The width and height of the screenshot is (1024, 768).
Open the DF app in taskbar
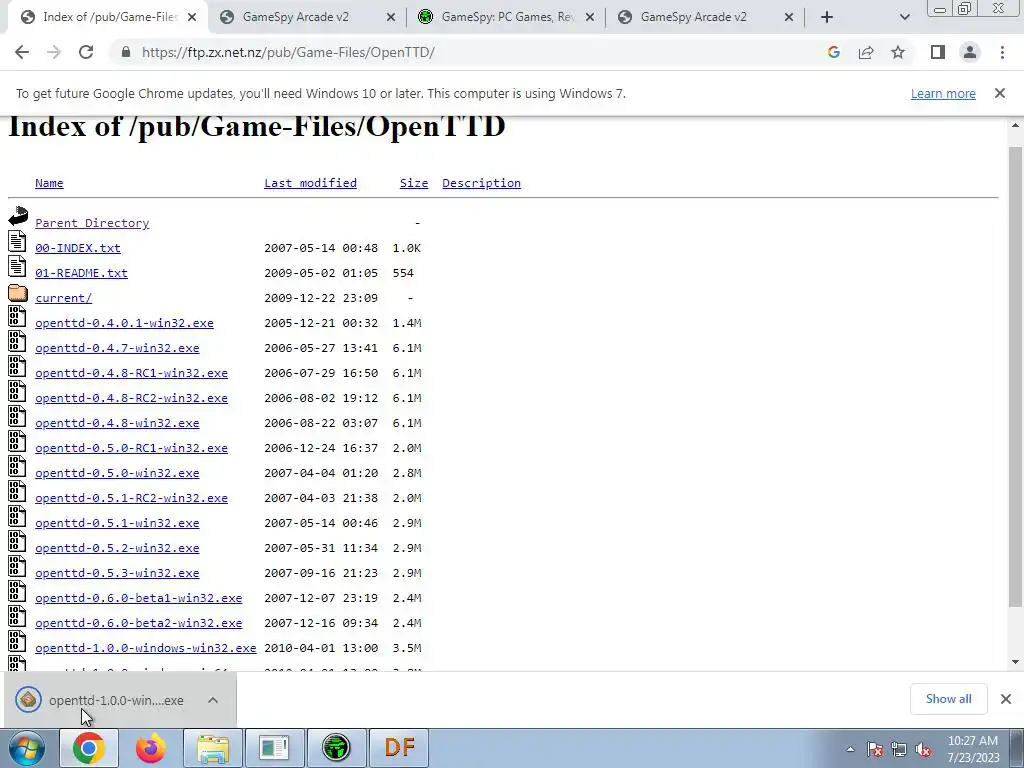(400, 748)
